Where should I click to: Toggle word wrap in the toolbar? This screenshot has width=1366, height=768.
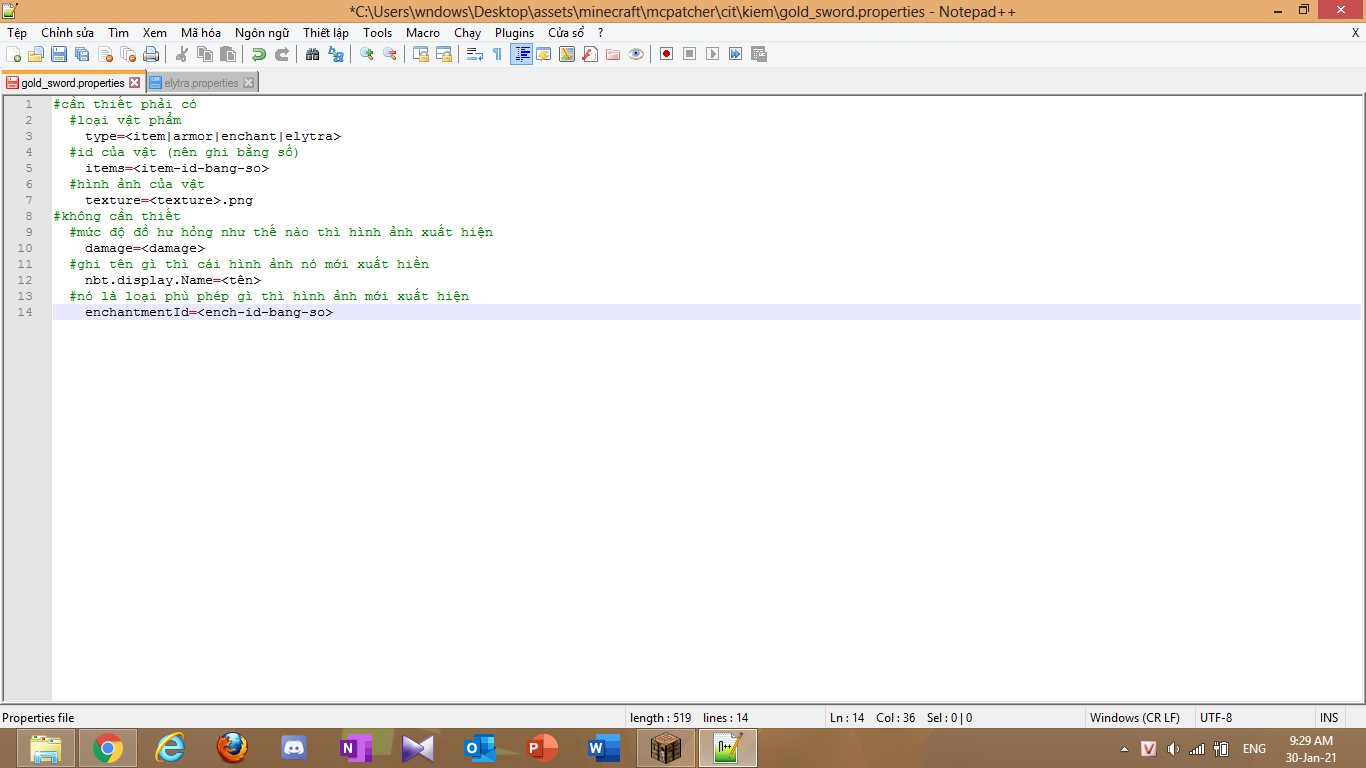(x=475, y=54)
